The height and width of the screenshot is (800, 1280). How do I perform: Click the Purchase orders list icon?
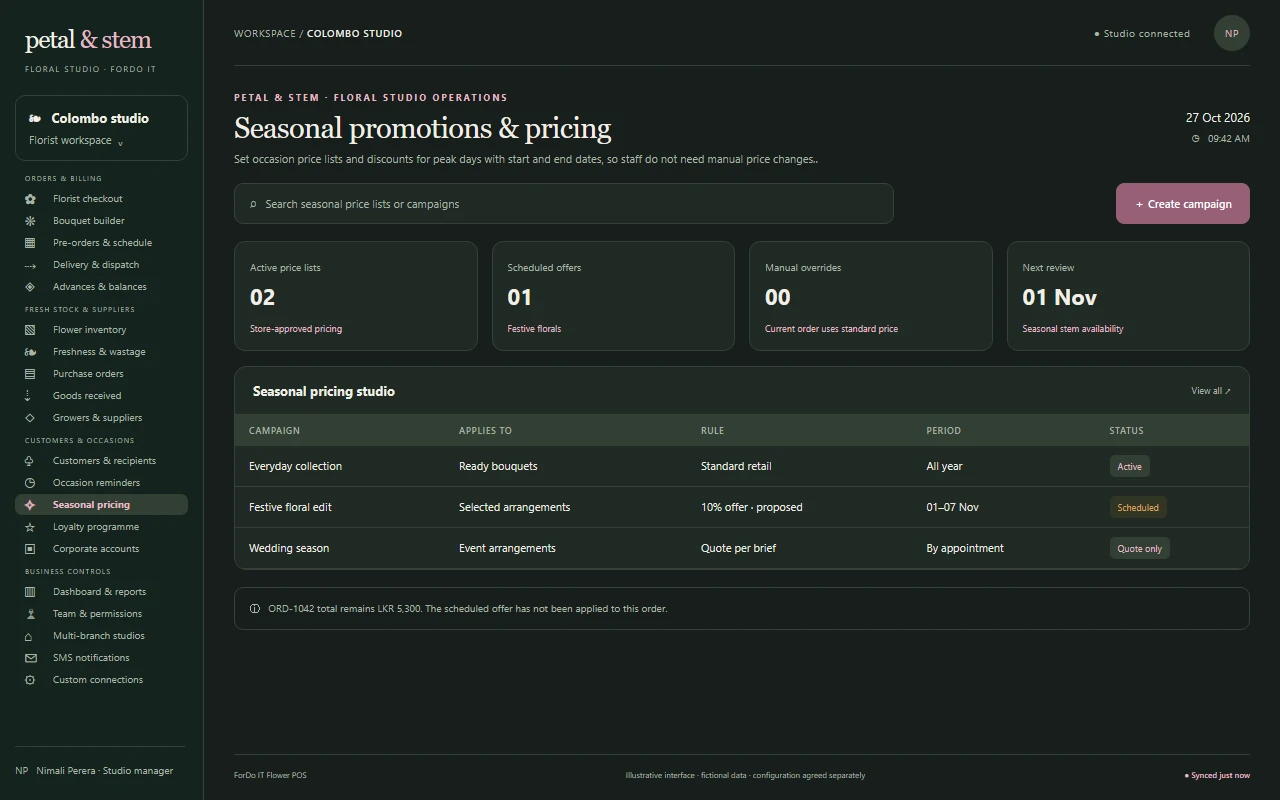[30, 374]
